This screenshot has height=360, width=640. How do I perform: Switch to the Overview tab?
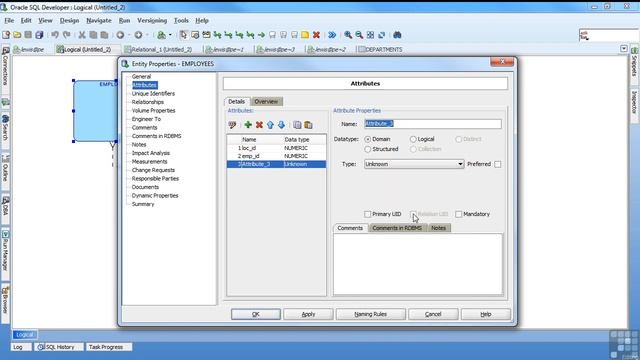[266, 101]
